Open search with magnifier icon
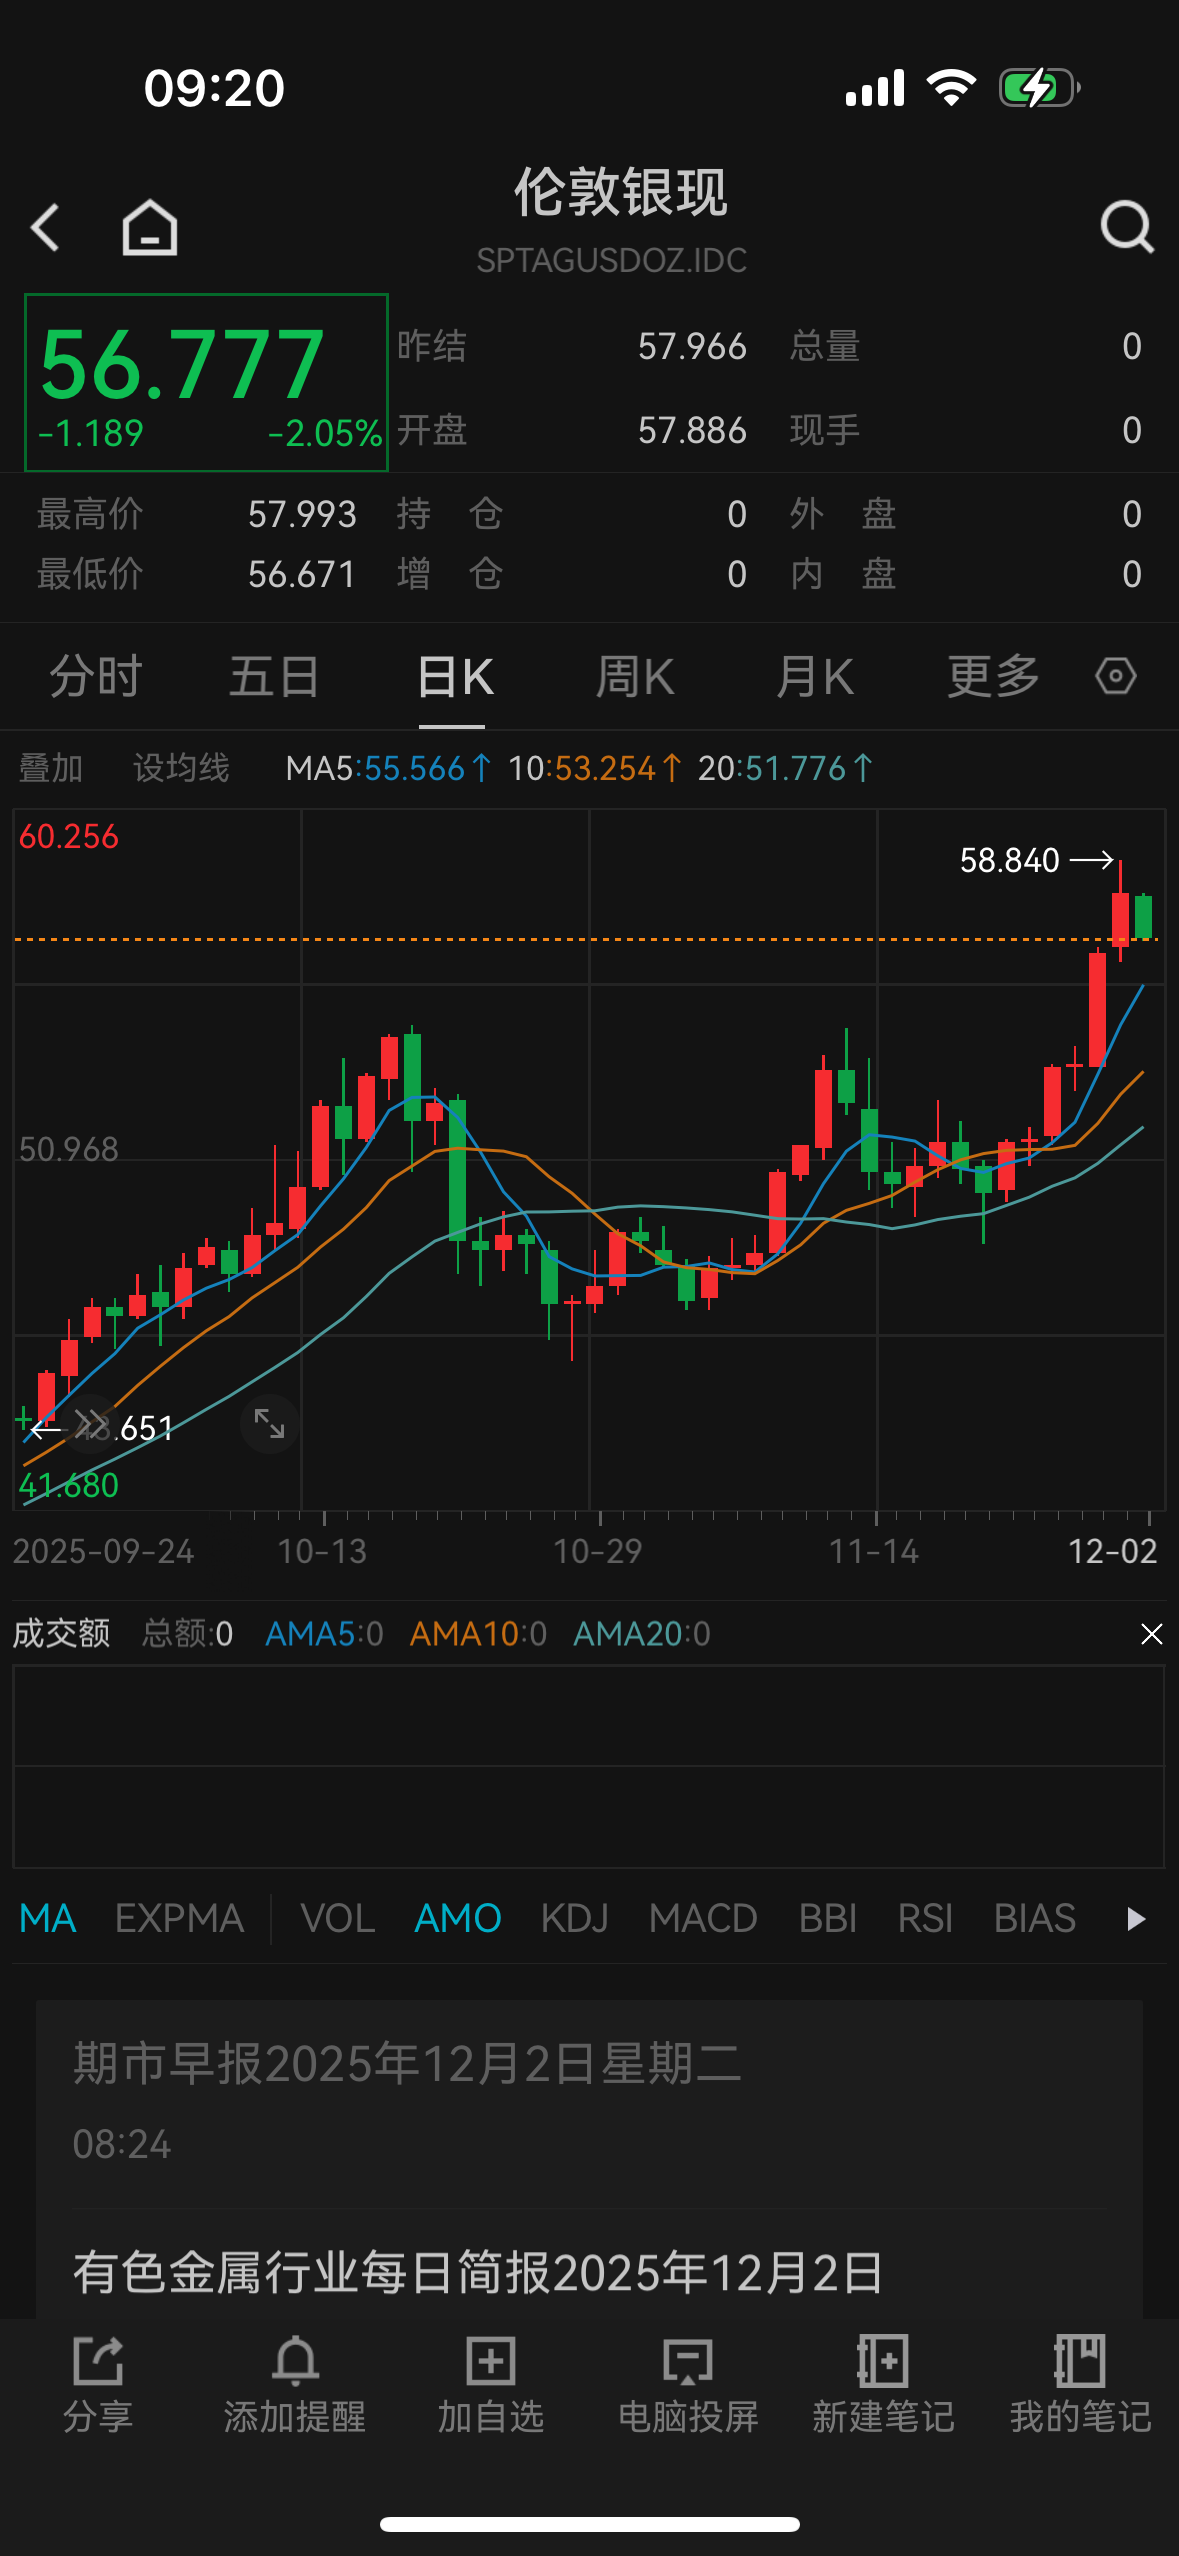 coord(1126,227)
